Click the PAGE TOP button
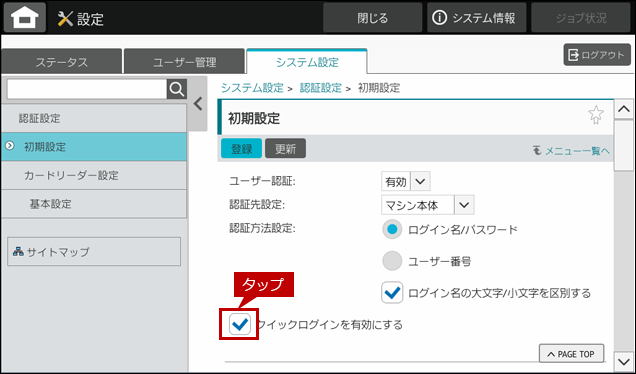Image resolution: width=636 pixels, height=374 pixels. click(x=571, y=354)
